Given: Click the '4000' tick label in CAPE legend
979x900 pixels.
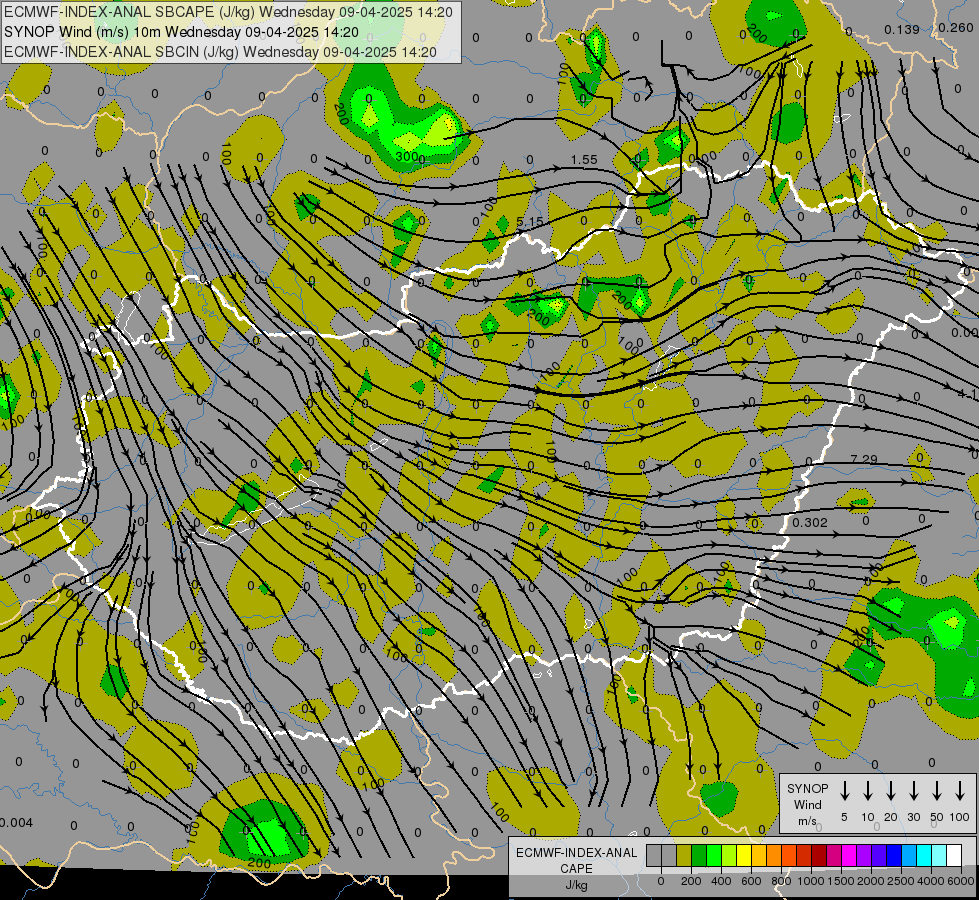Looking at the screenshot, I should click(x=931, y=881).
